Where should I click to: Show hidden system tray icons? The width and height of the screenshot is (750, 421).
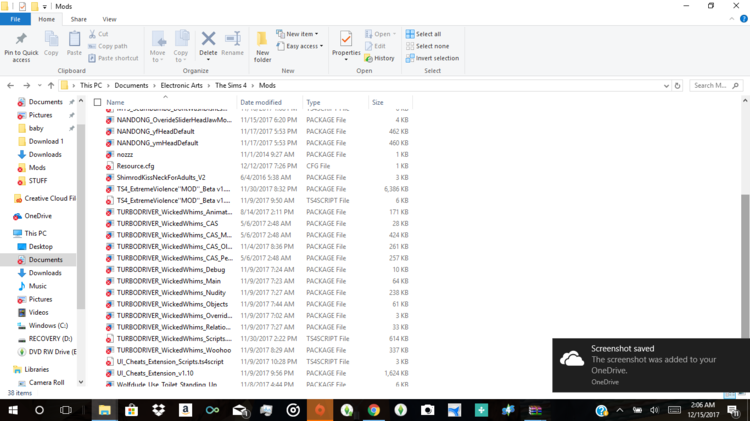pos(619,410)
